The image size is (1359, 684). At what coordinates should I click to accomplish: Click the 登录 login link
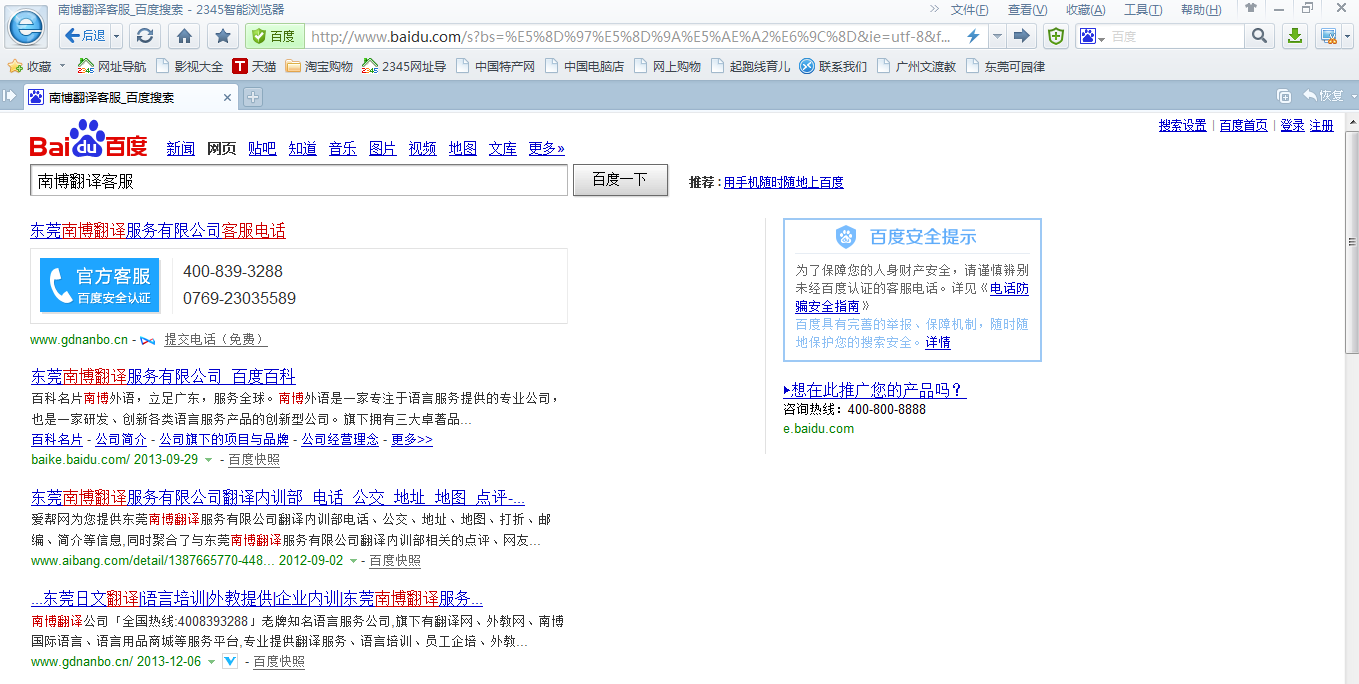(x=1292, y=125)
